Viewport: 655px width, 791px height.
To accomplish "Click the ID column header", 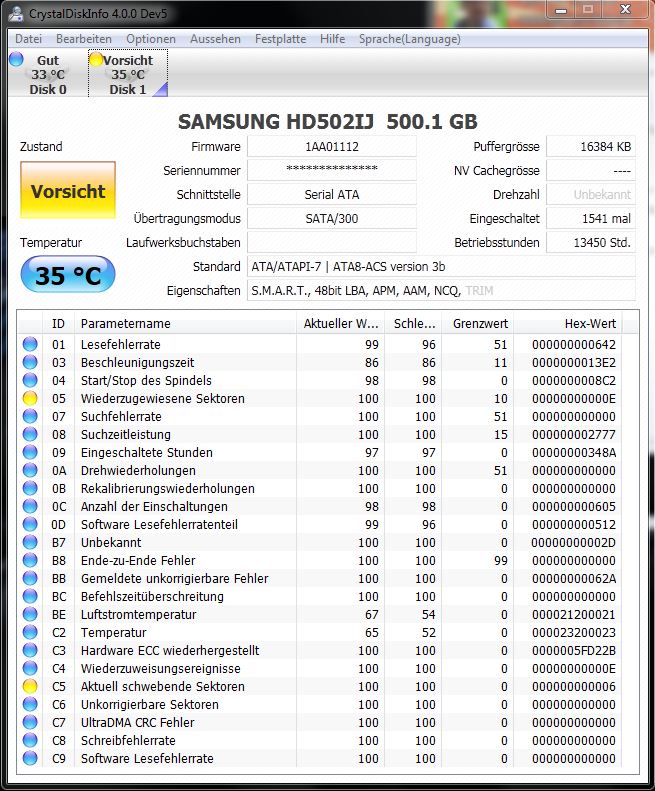I will tap(59, 323).
